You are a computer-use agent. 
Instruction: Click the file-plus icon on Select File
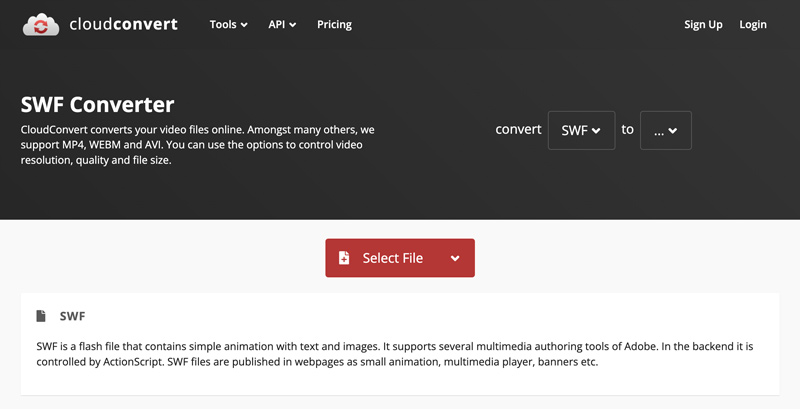click(x=344, y=258)
